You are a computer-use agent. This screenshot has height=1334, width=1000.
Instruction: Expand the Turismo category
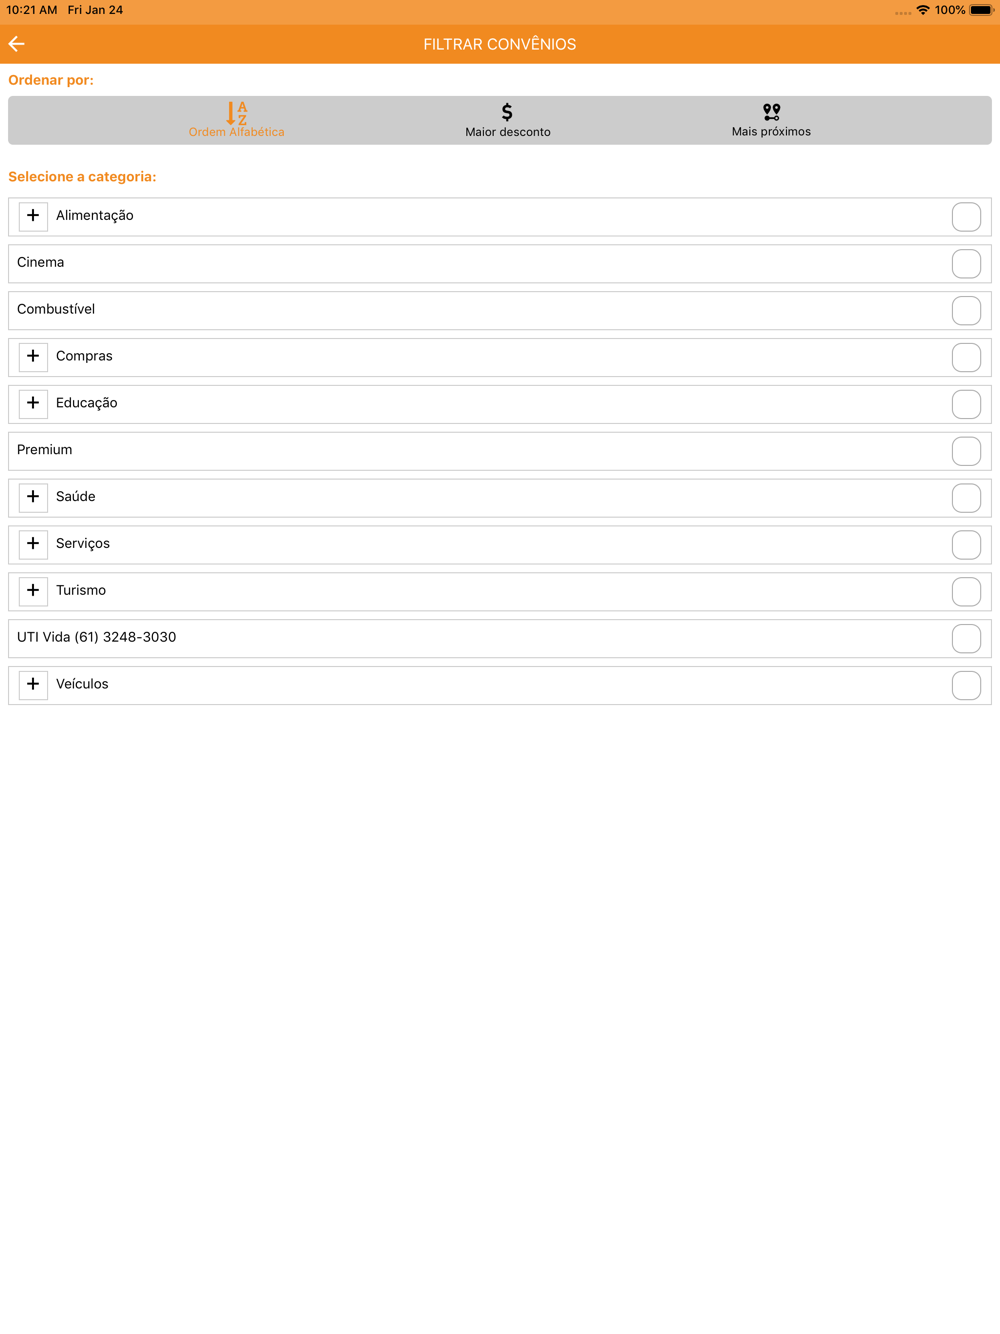(33, 591)
